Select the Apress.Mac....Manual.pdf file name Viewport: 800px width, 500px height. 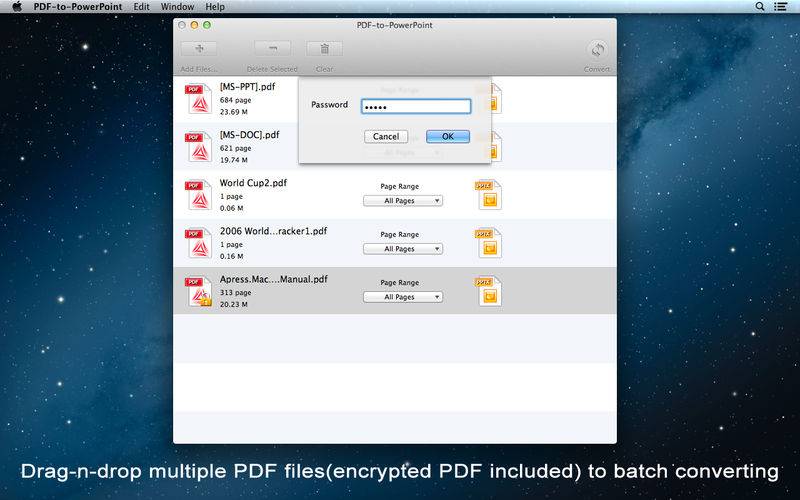coord(274,279)
